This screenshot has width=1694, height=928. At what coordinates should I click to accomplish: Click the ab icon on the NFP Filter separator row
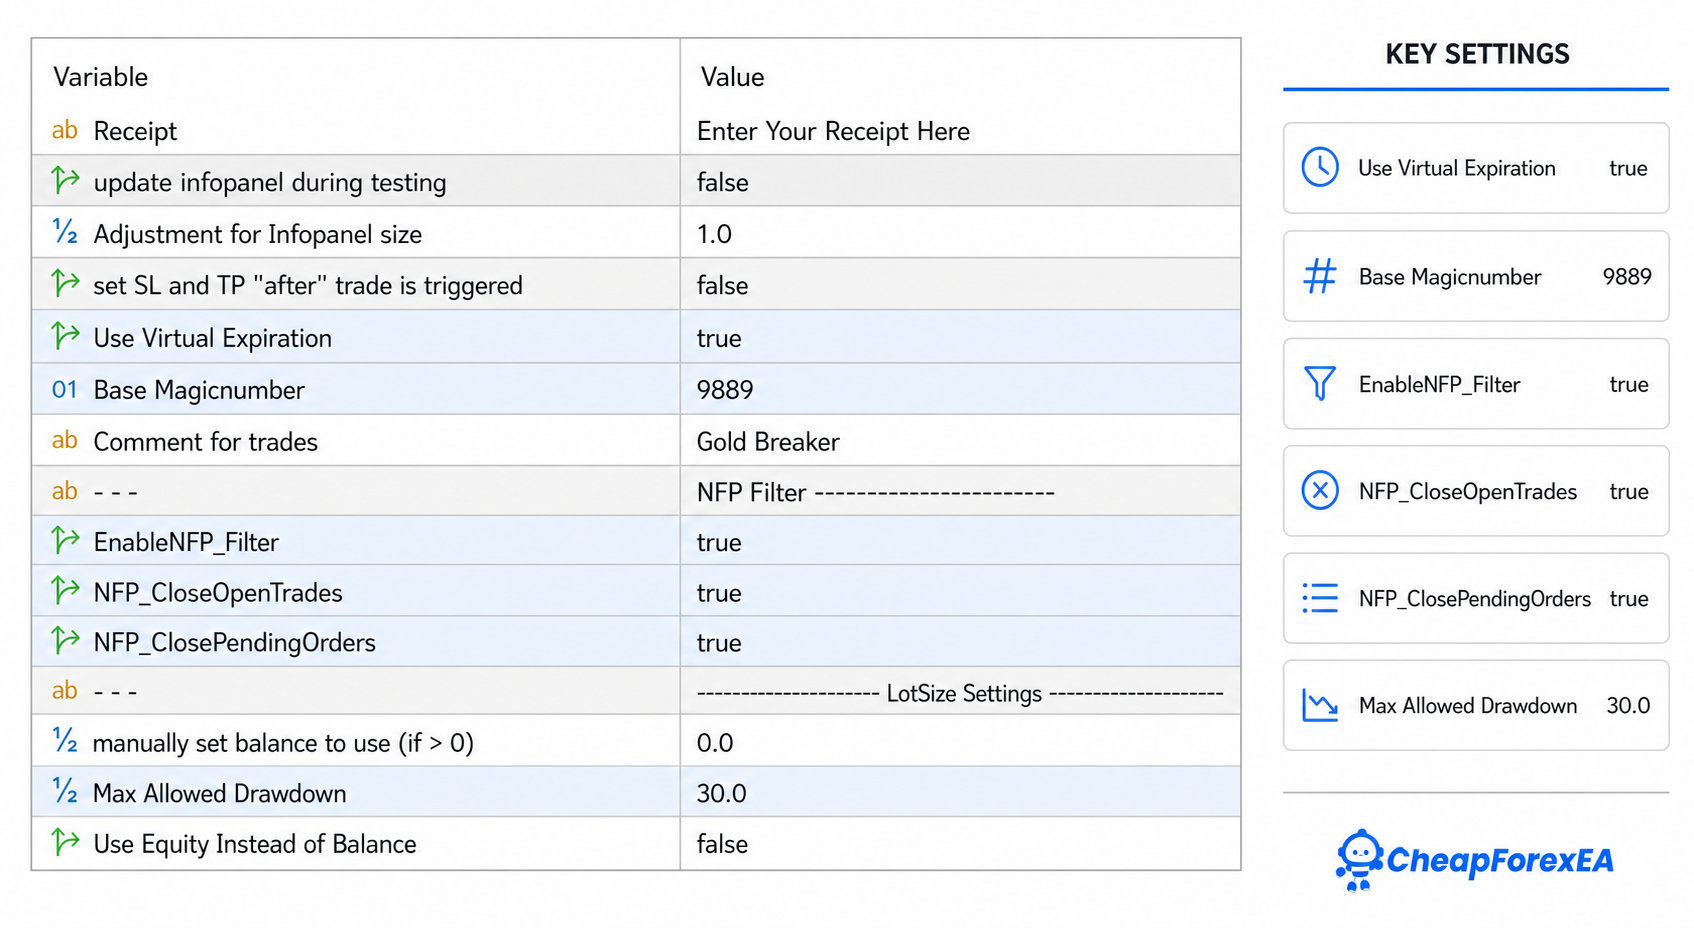coord(65,491)
